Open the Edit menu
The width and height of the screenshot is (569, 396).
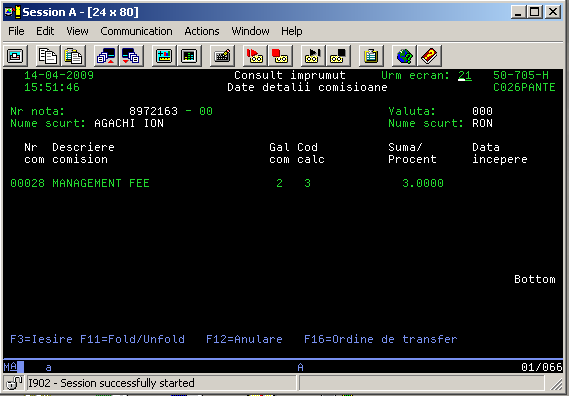[45, 31]
